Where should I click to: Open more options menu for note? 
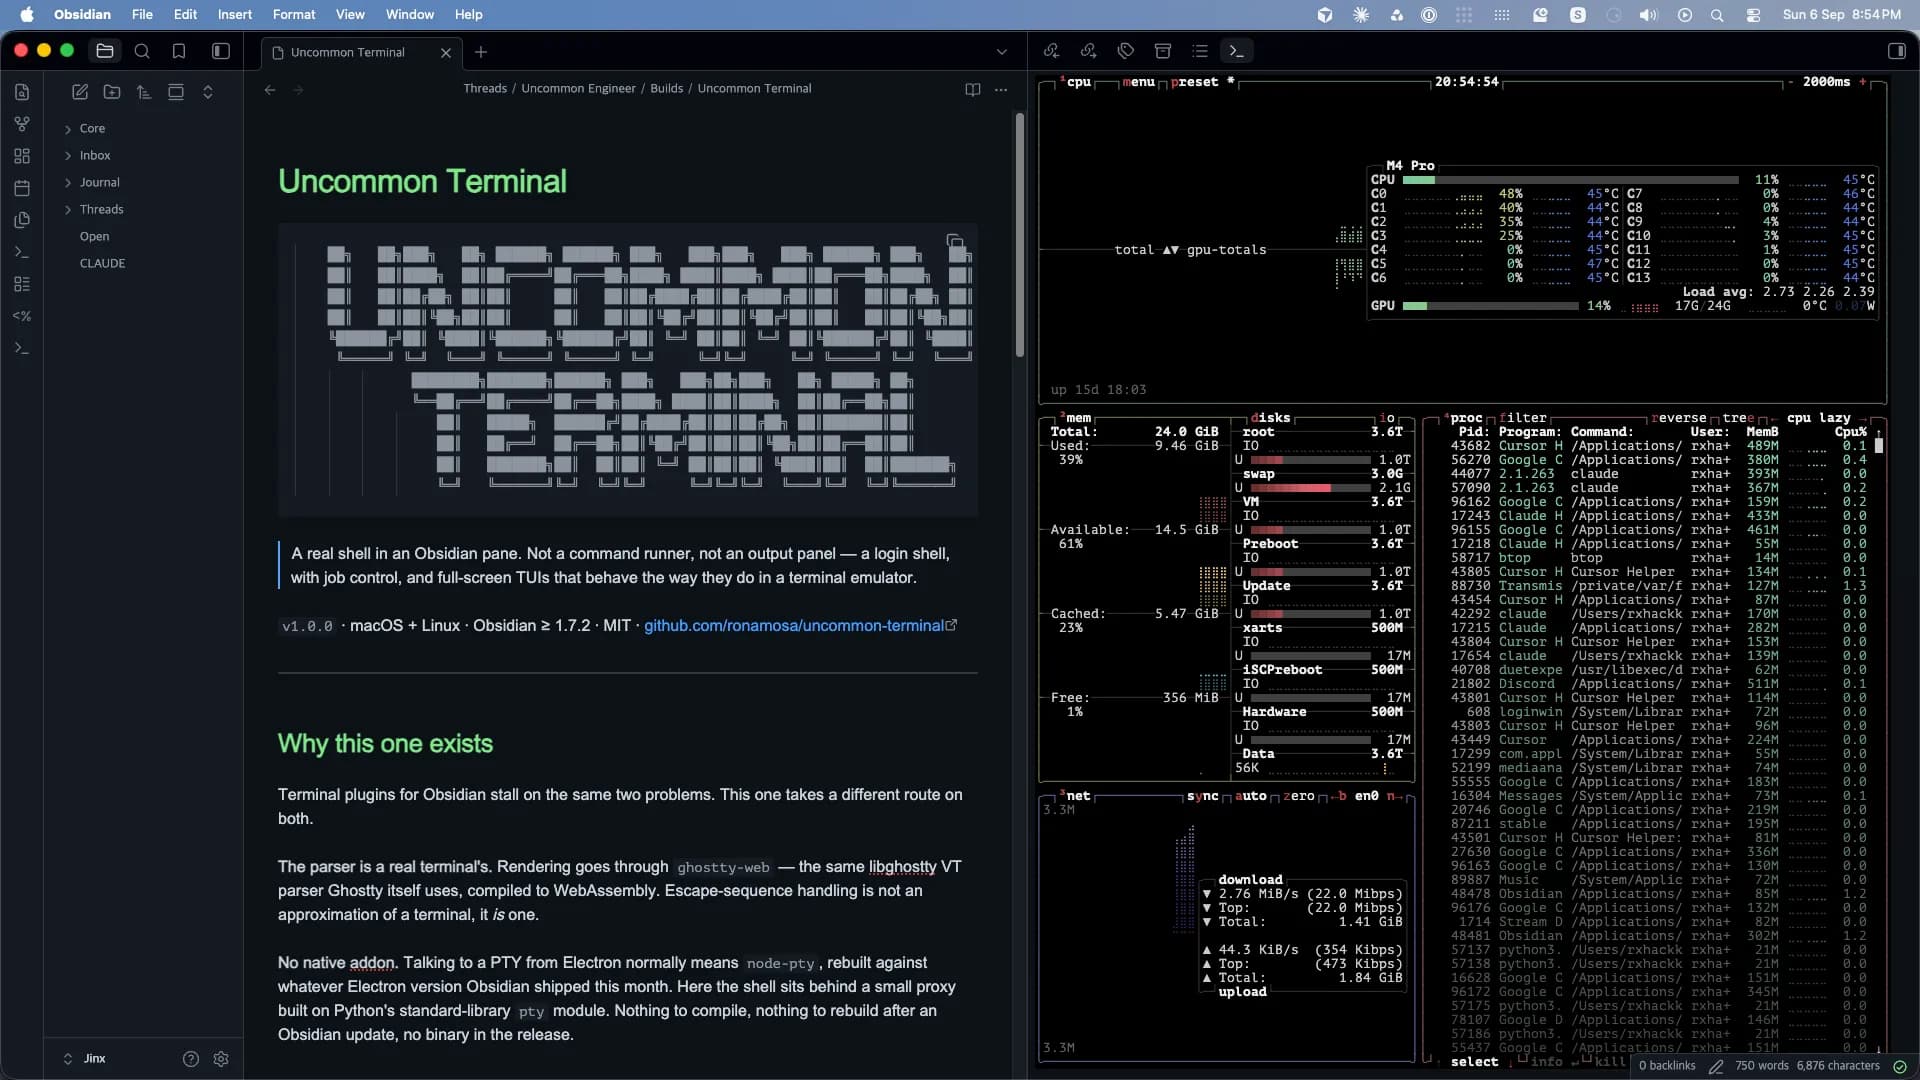1001,89
